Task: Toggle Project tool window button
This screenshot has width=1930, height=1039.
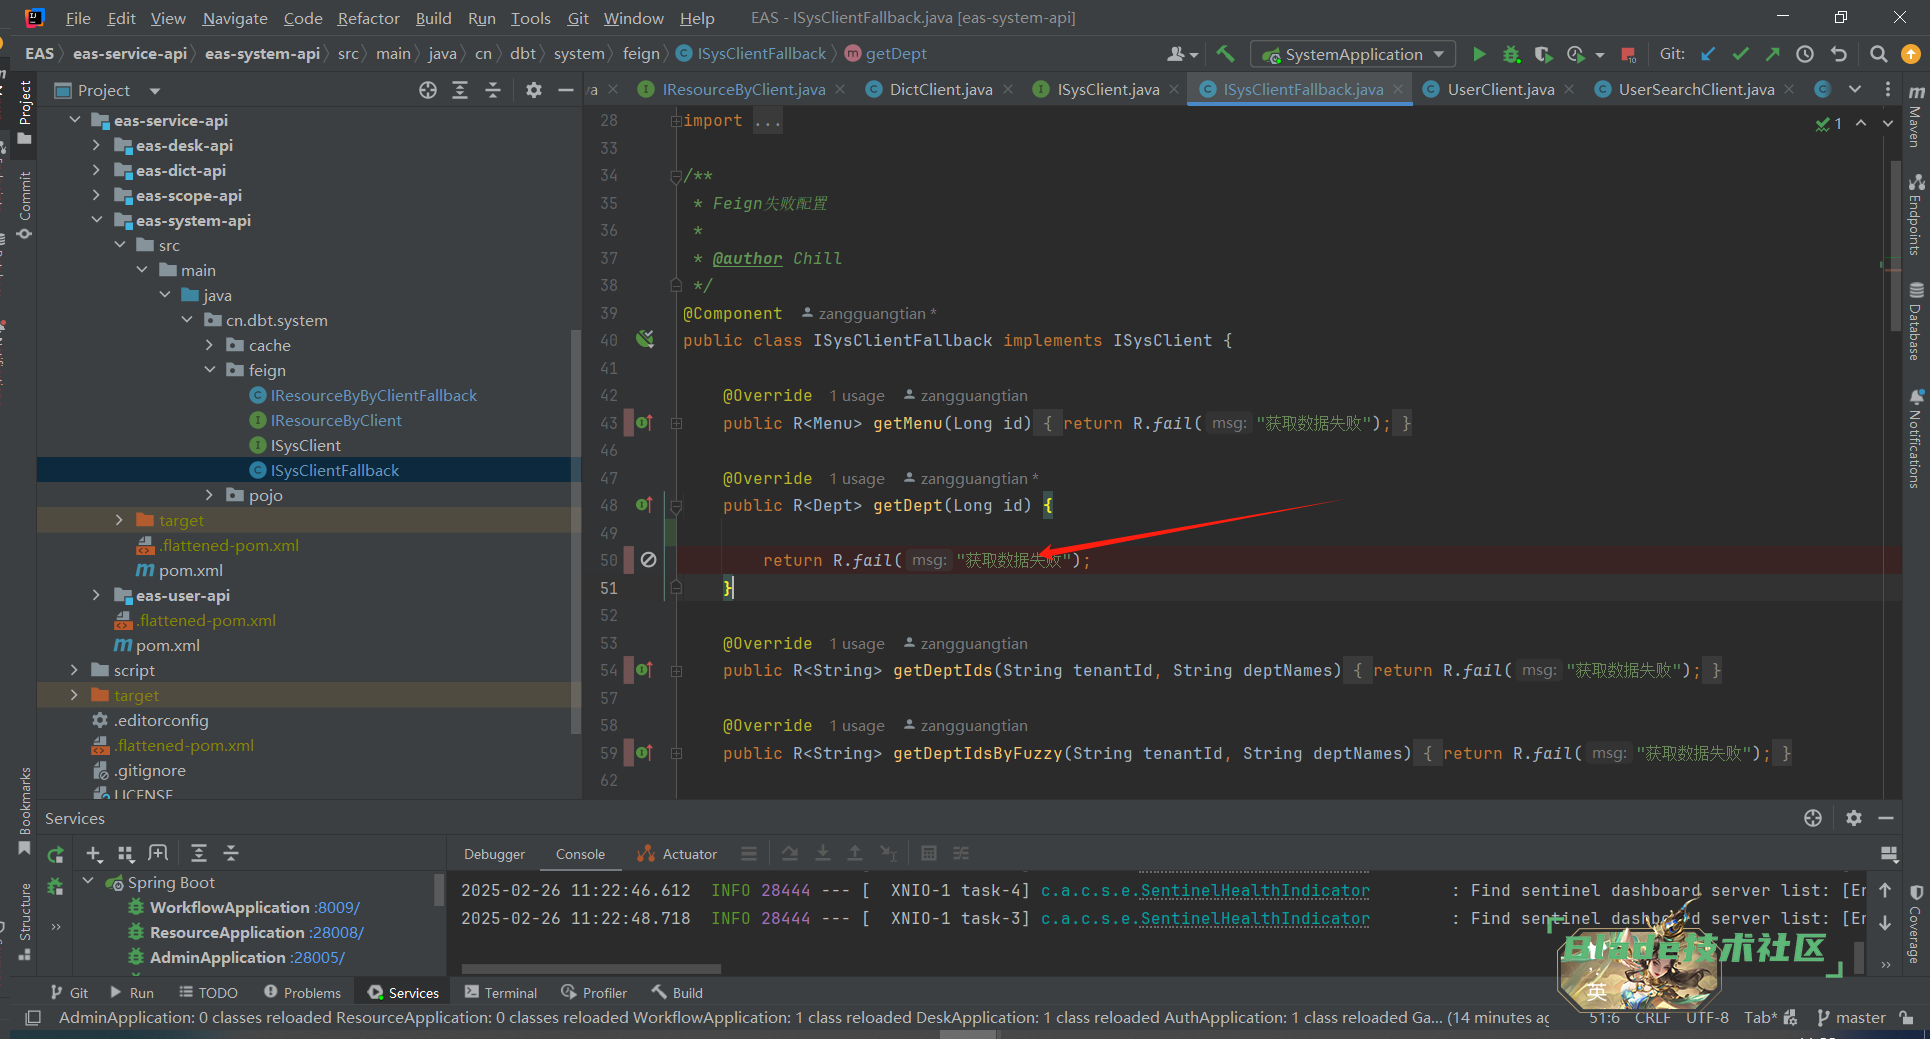Action: click(x=25, y=113)
